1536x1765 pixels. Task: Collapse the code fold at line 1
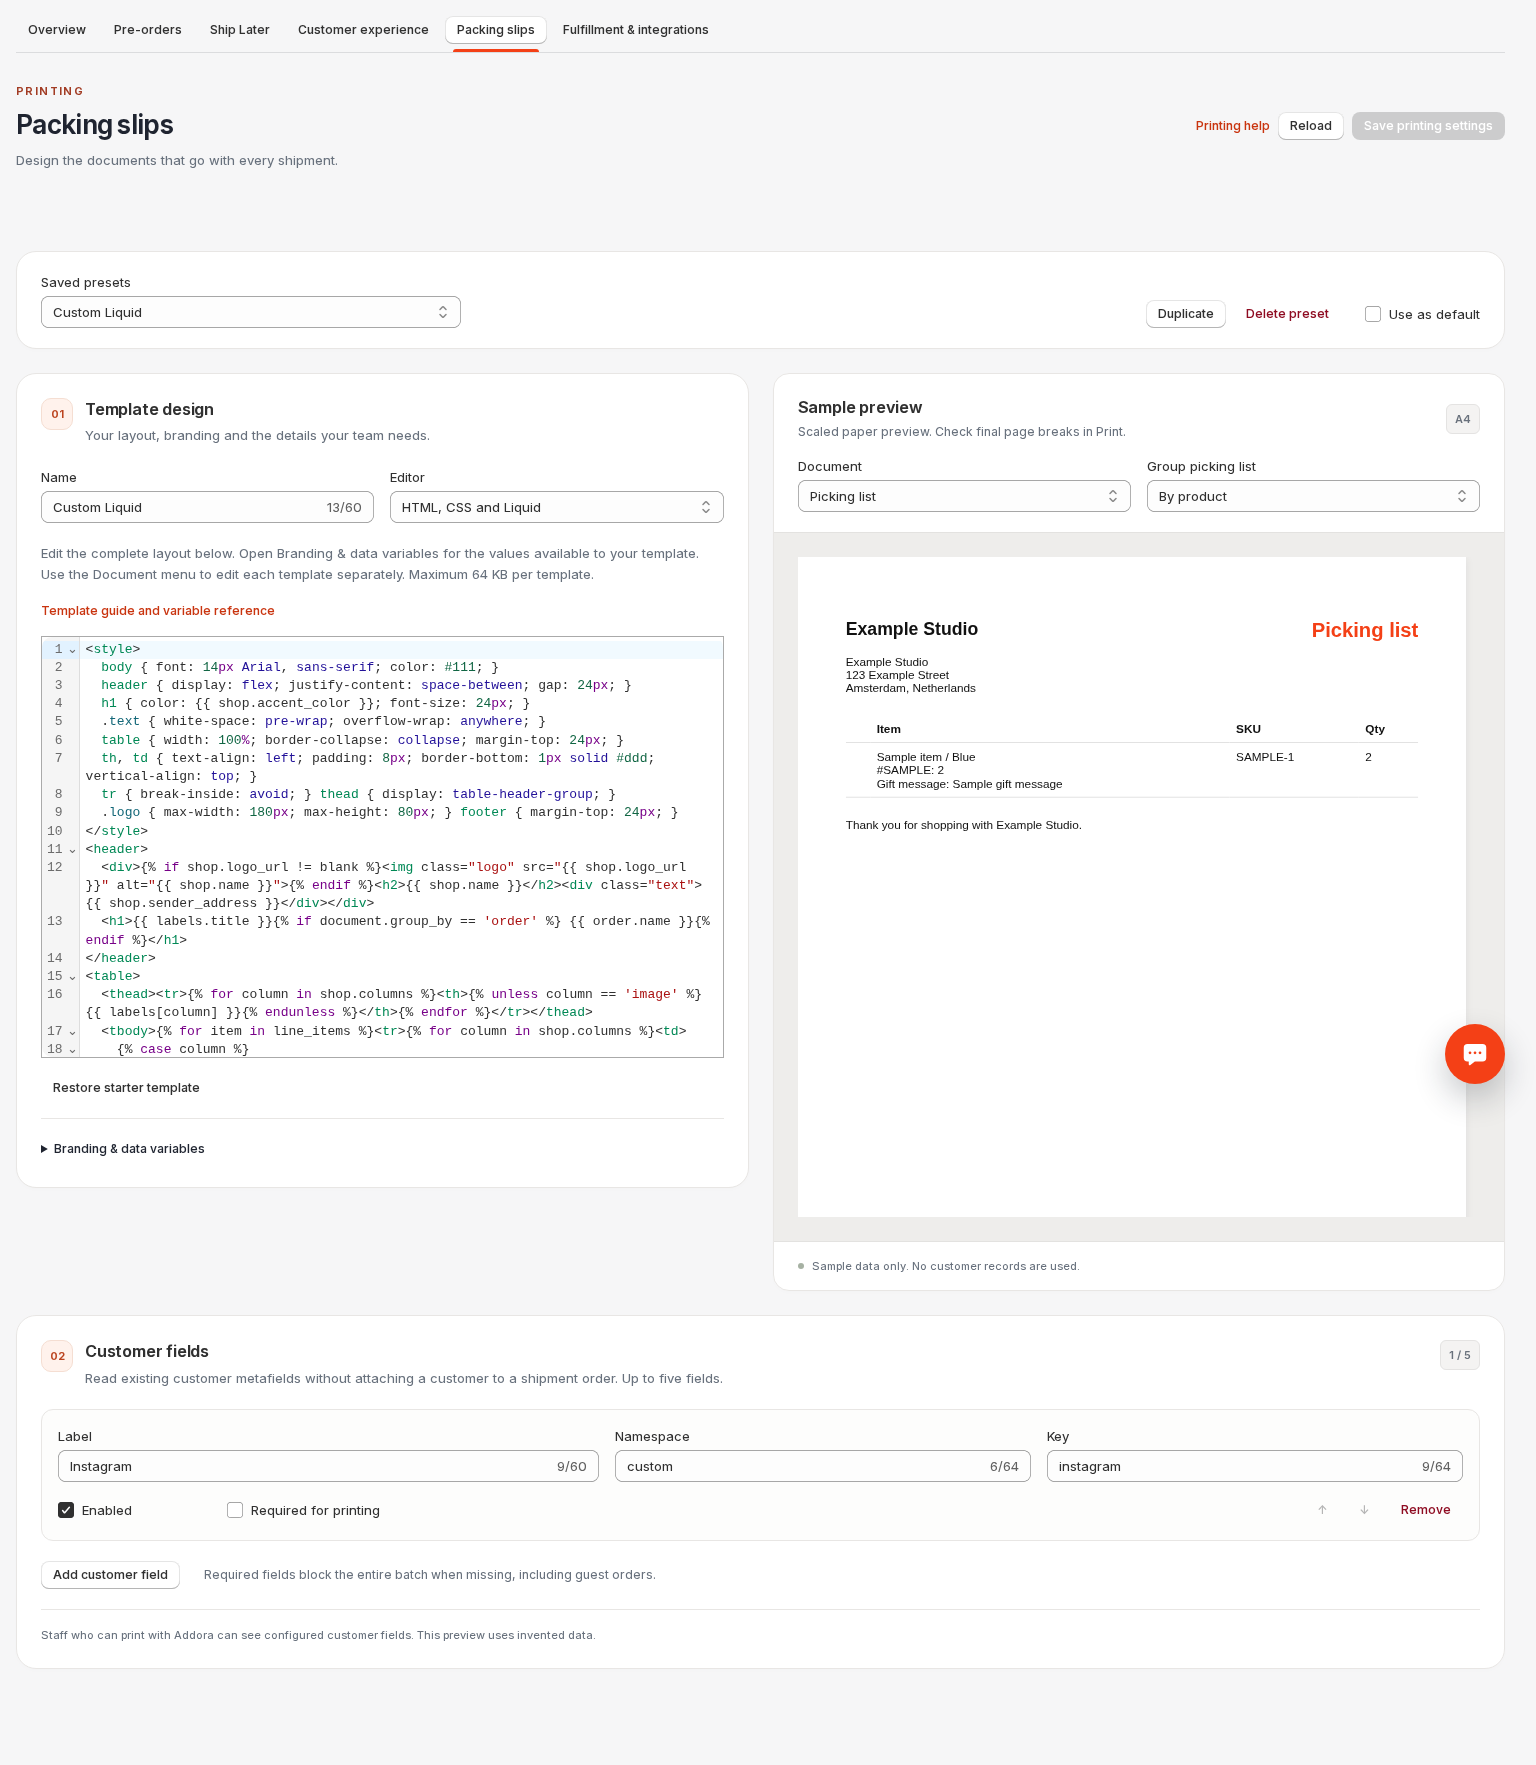(x=72, y=650)
